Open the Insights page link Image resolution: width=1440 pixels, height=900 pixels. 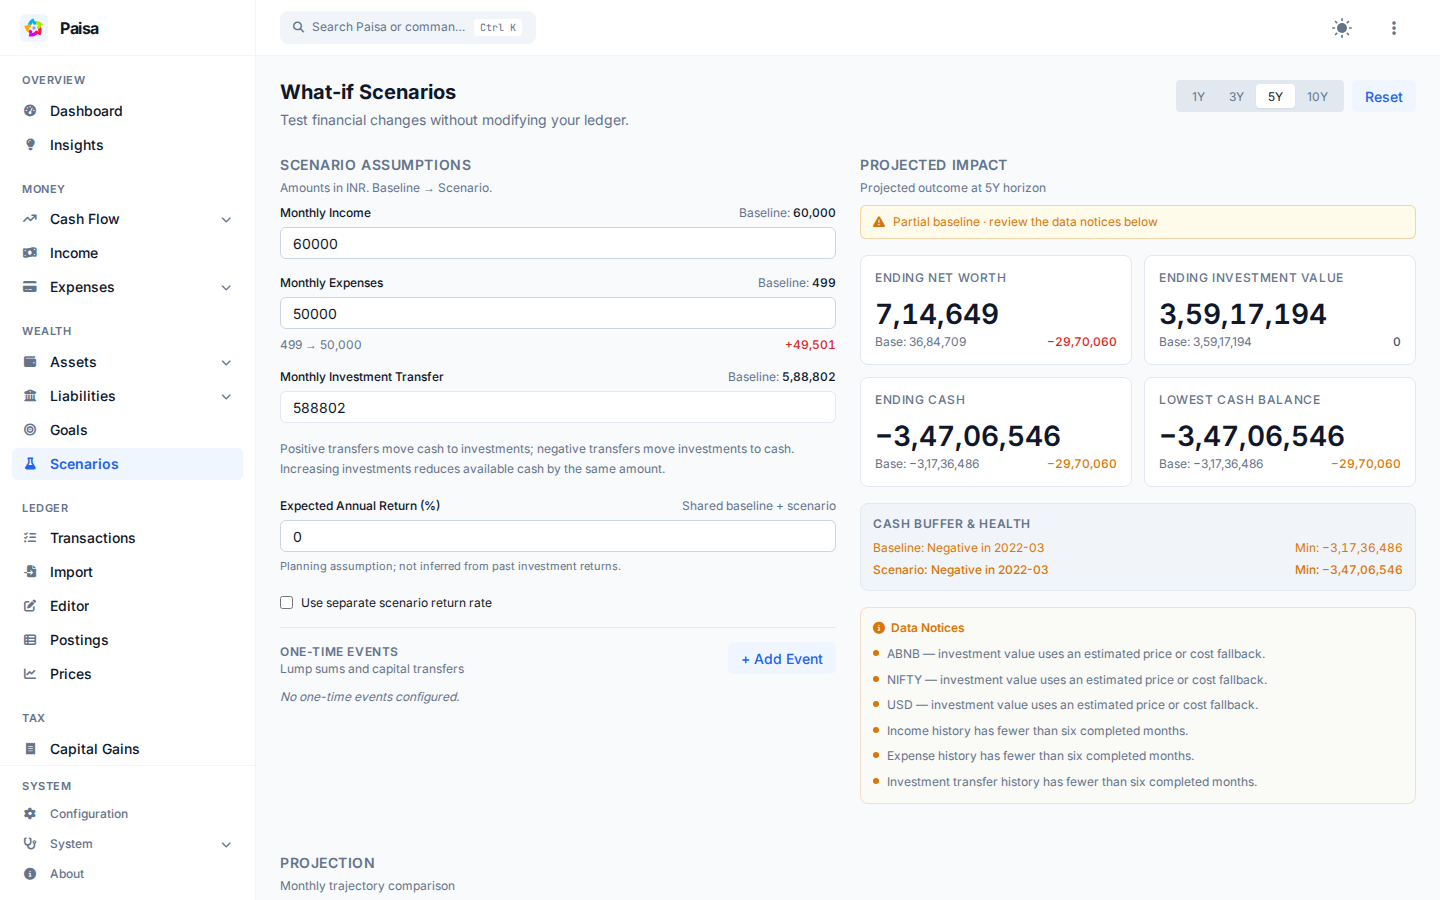[127, 145]
